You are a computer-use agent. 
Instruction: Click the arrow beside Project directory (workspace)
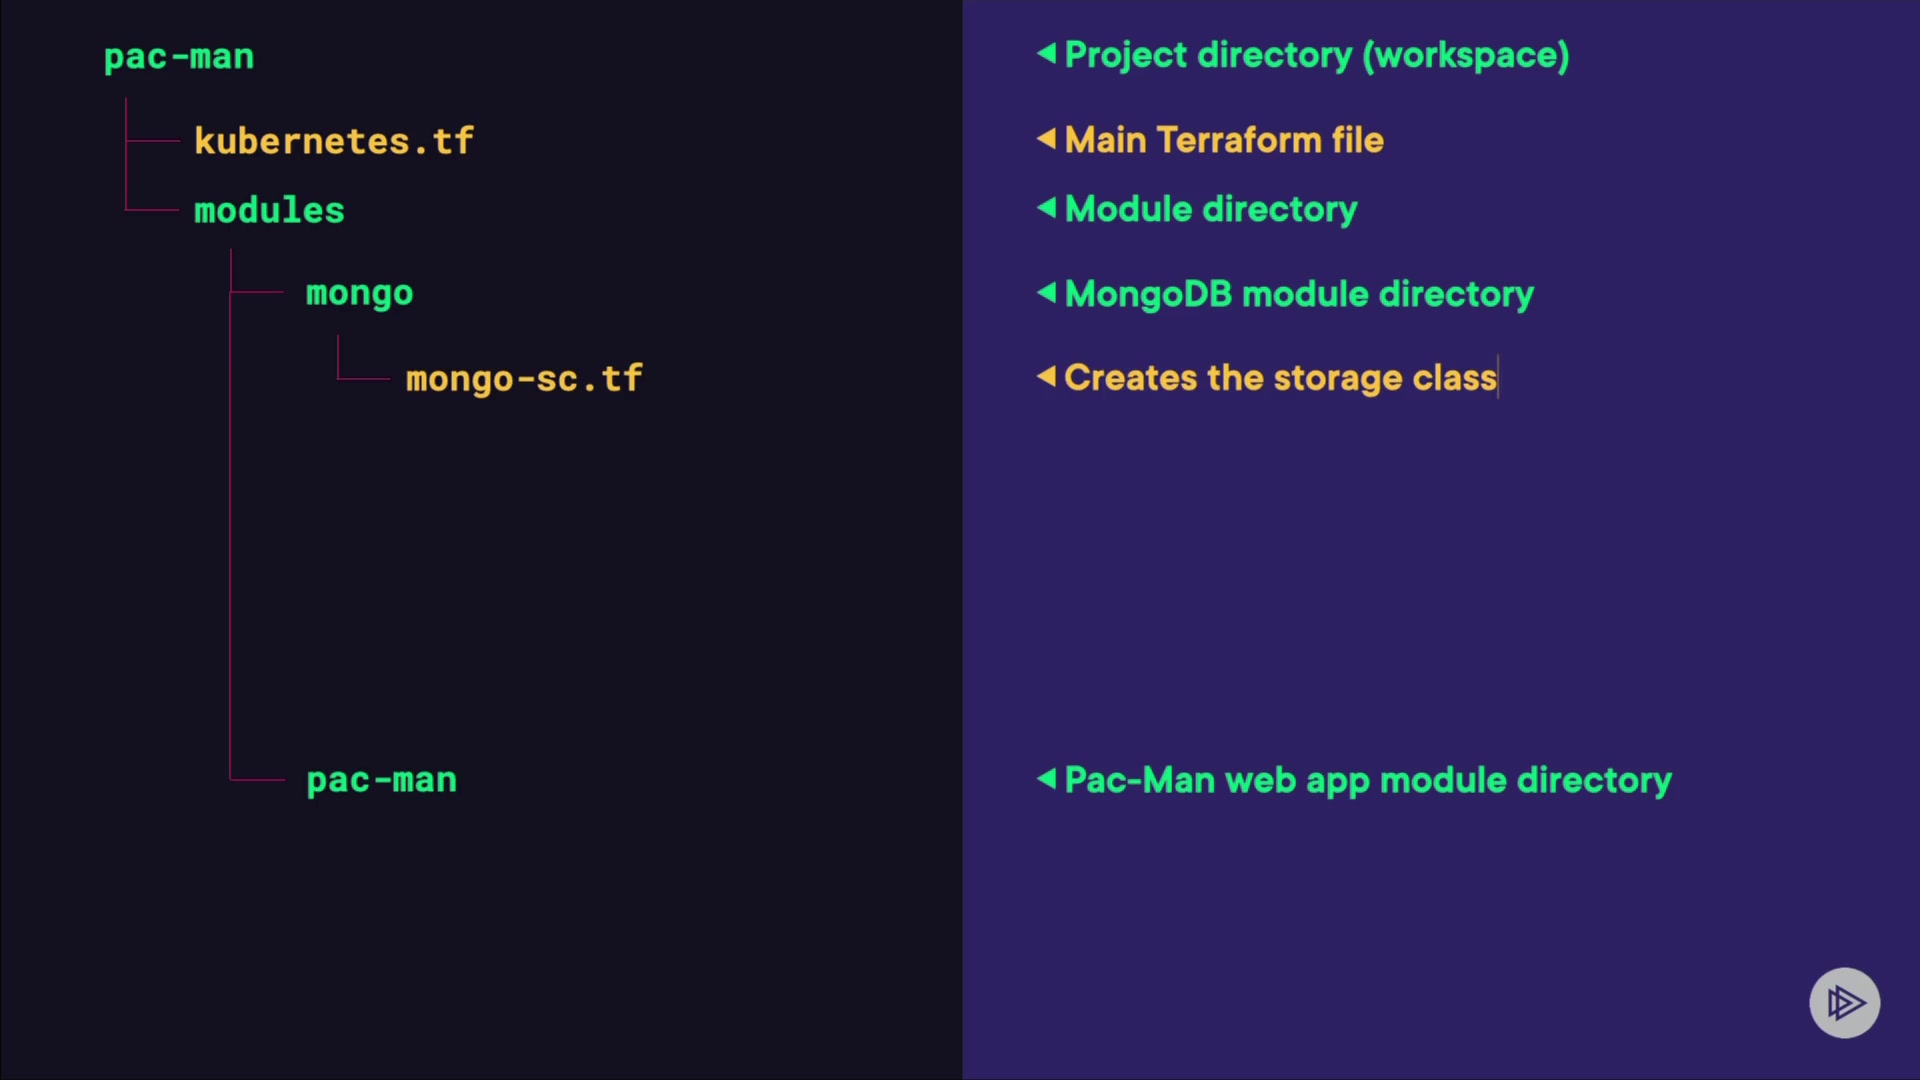(1046, 53)
